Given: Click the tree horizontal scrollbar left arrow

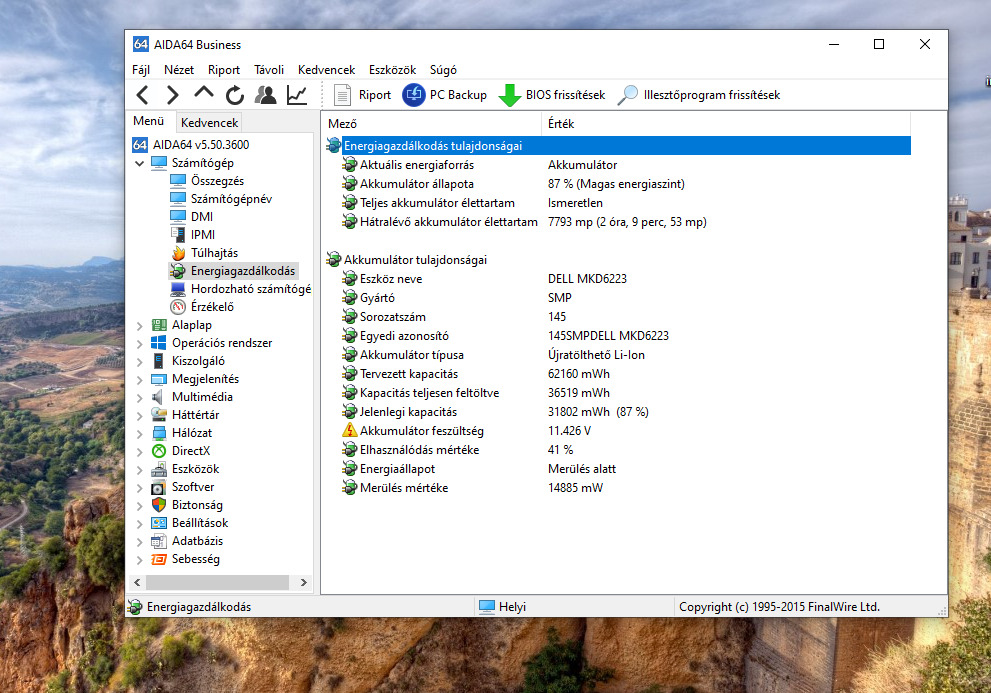Looking at the screenshot, I should [137, 582].
